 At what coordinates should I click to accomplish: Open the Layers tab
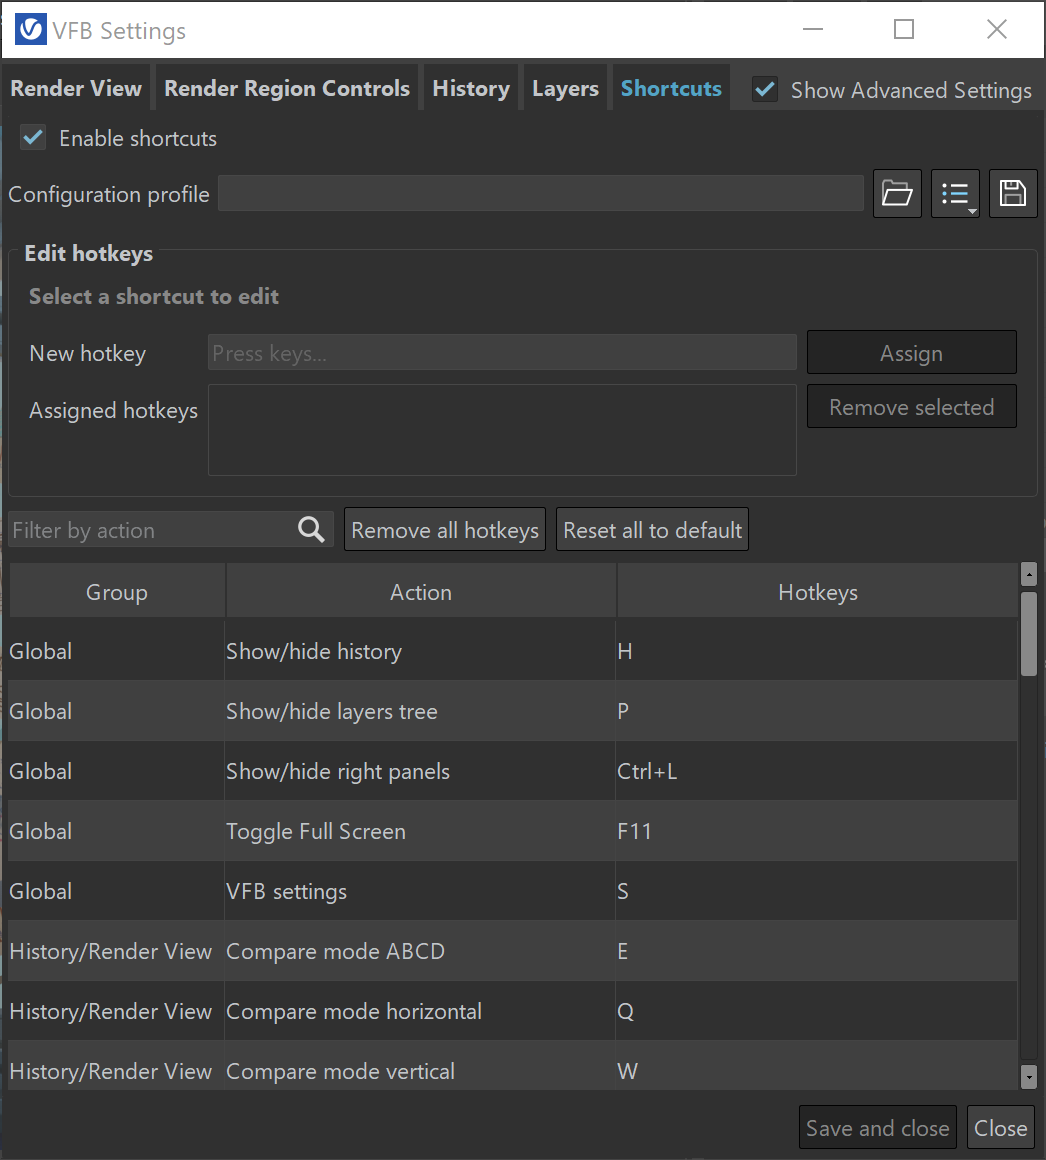[565, 88]
